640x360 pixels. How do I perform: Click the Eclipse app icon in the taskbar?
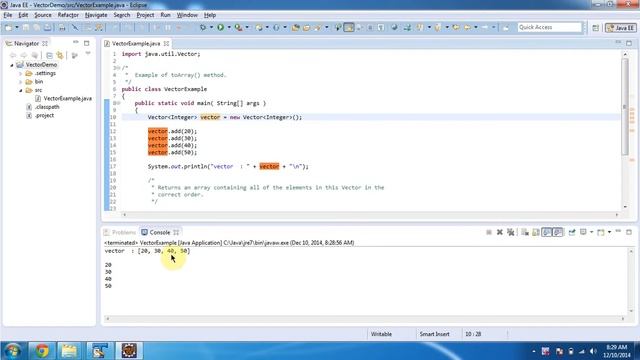(129, 351)
